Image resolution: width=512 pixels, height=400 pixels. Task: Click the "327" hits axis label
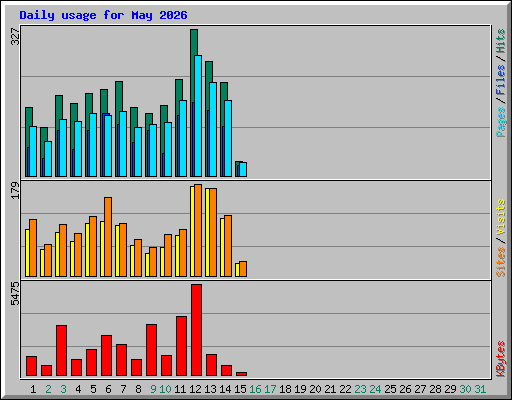pos(15,37)
